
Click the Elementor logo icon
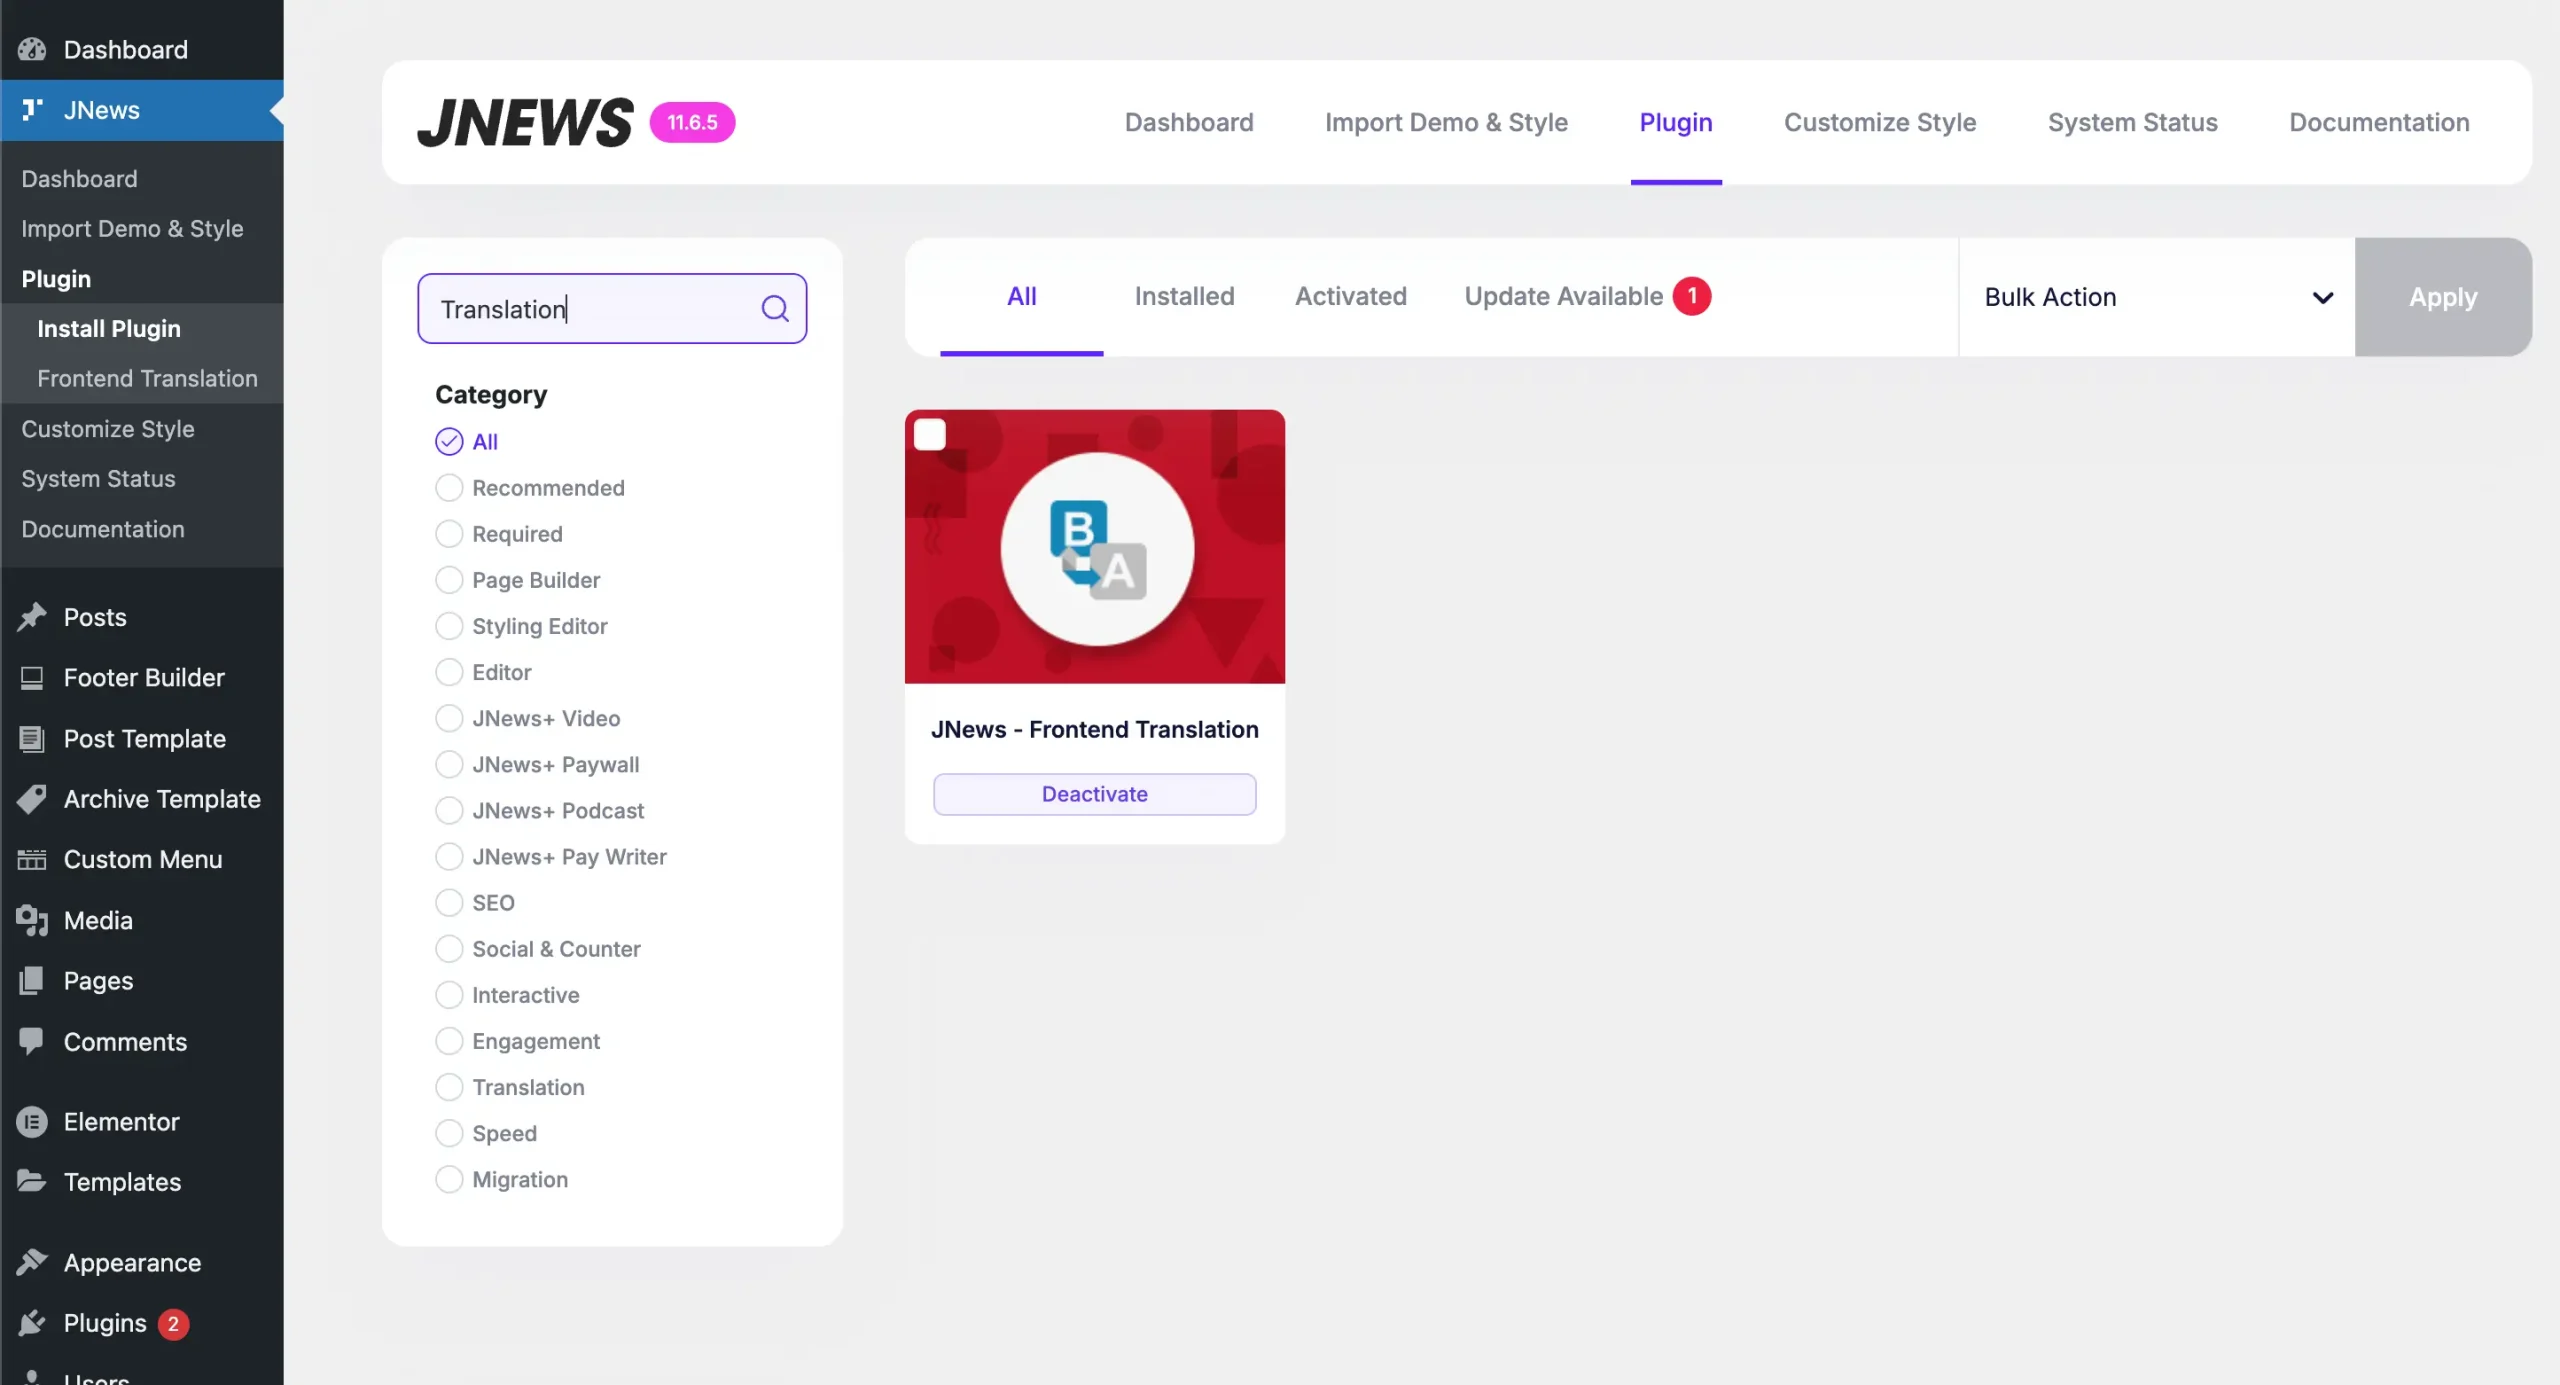coord(32,1122)
